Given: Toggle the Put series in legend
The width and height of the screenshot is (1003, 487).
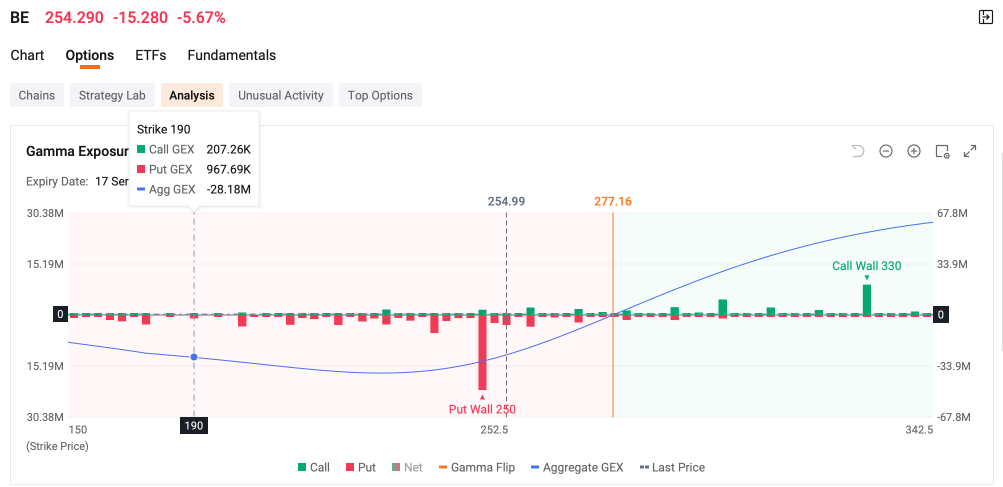Looking at the screenshot, I should (360, 467).
